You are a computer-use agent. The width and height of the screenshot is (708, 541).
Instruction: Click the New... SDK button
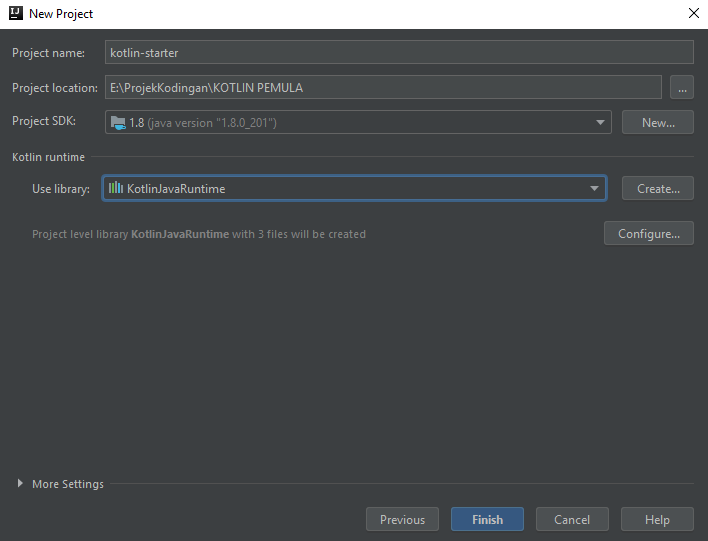pyautogui.click(x=658, y=122)
